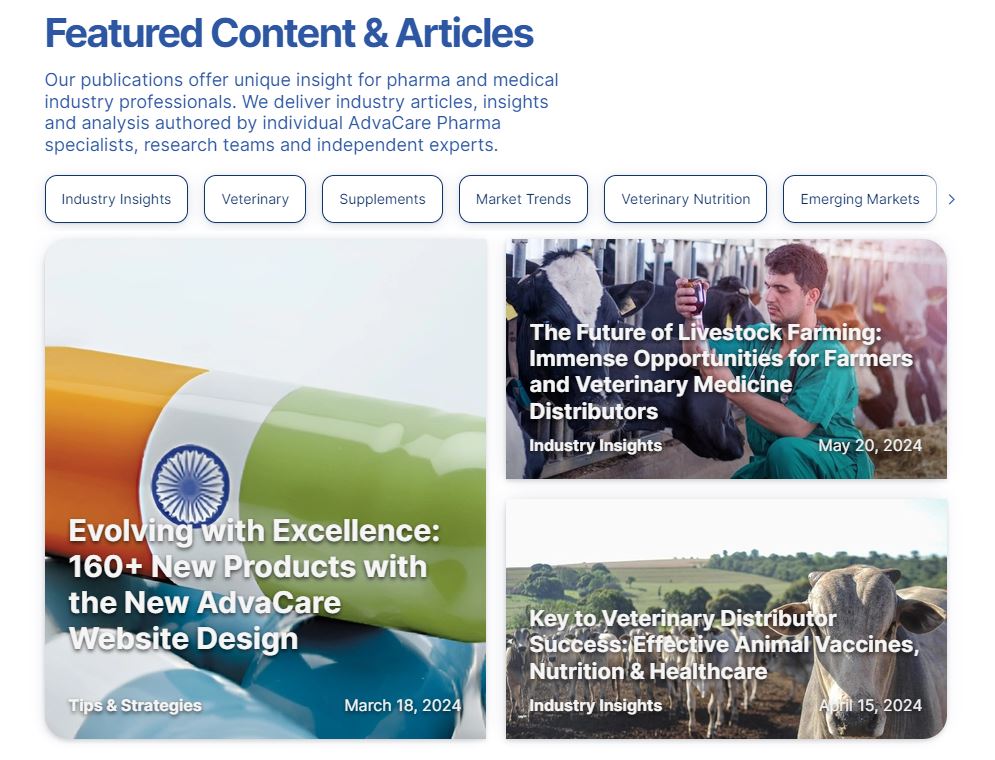
Task: Click the cattle herd photo thumbnail
Action: [726, 619]
